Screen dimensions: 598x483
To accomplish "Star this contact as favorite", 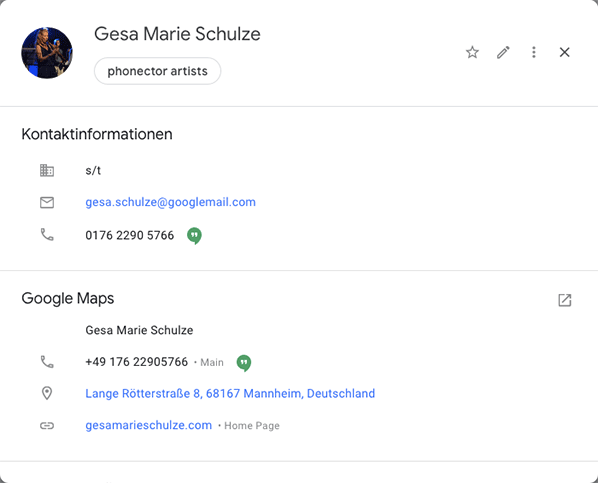I will (x=472, y=52).
